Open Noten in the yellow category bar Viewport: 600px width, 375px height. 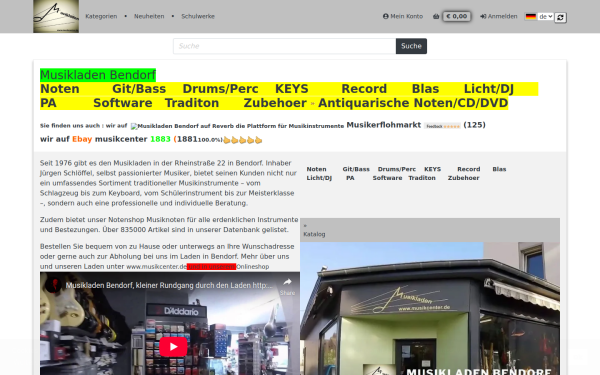[60, 89]
